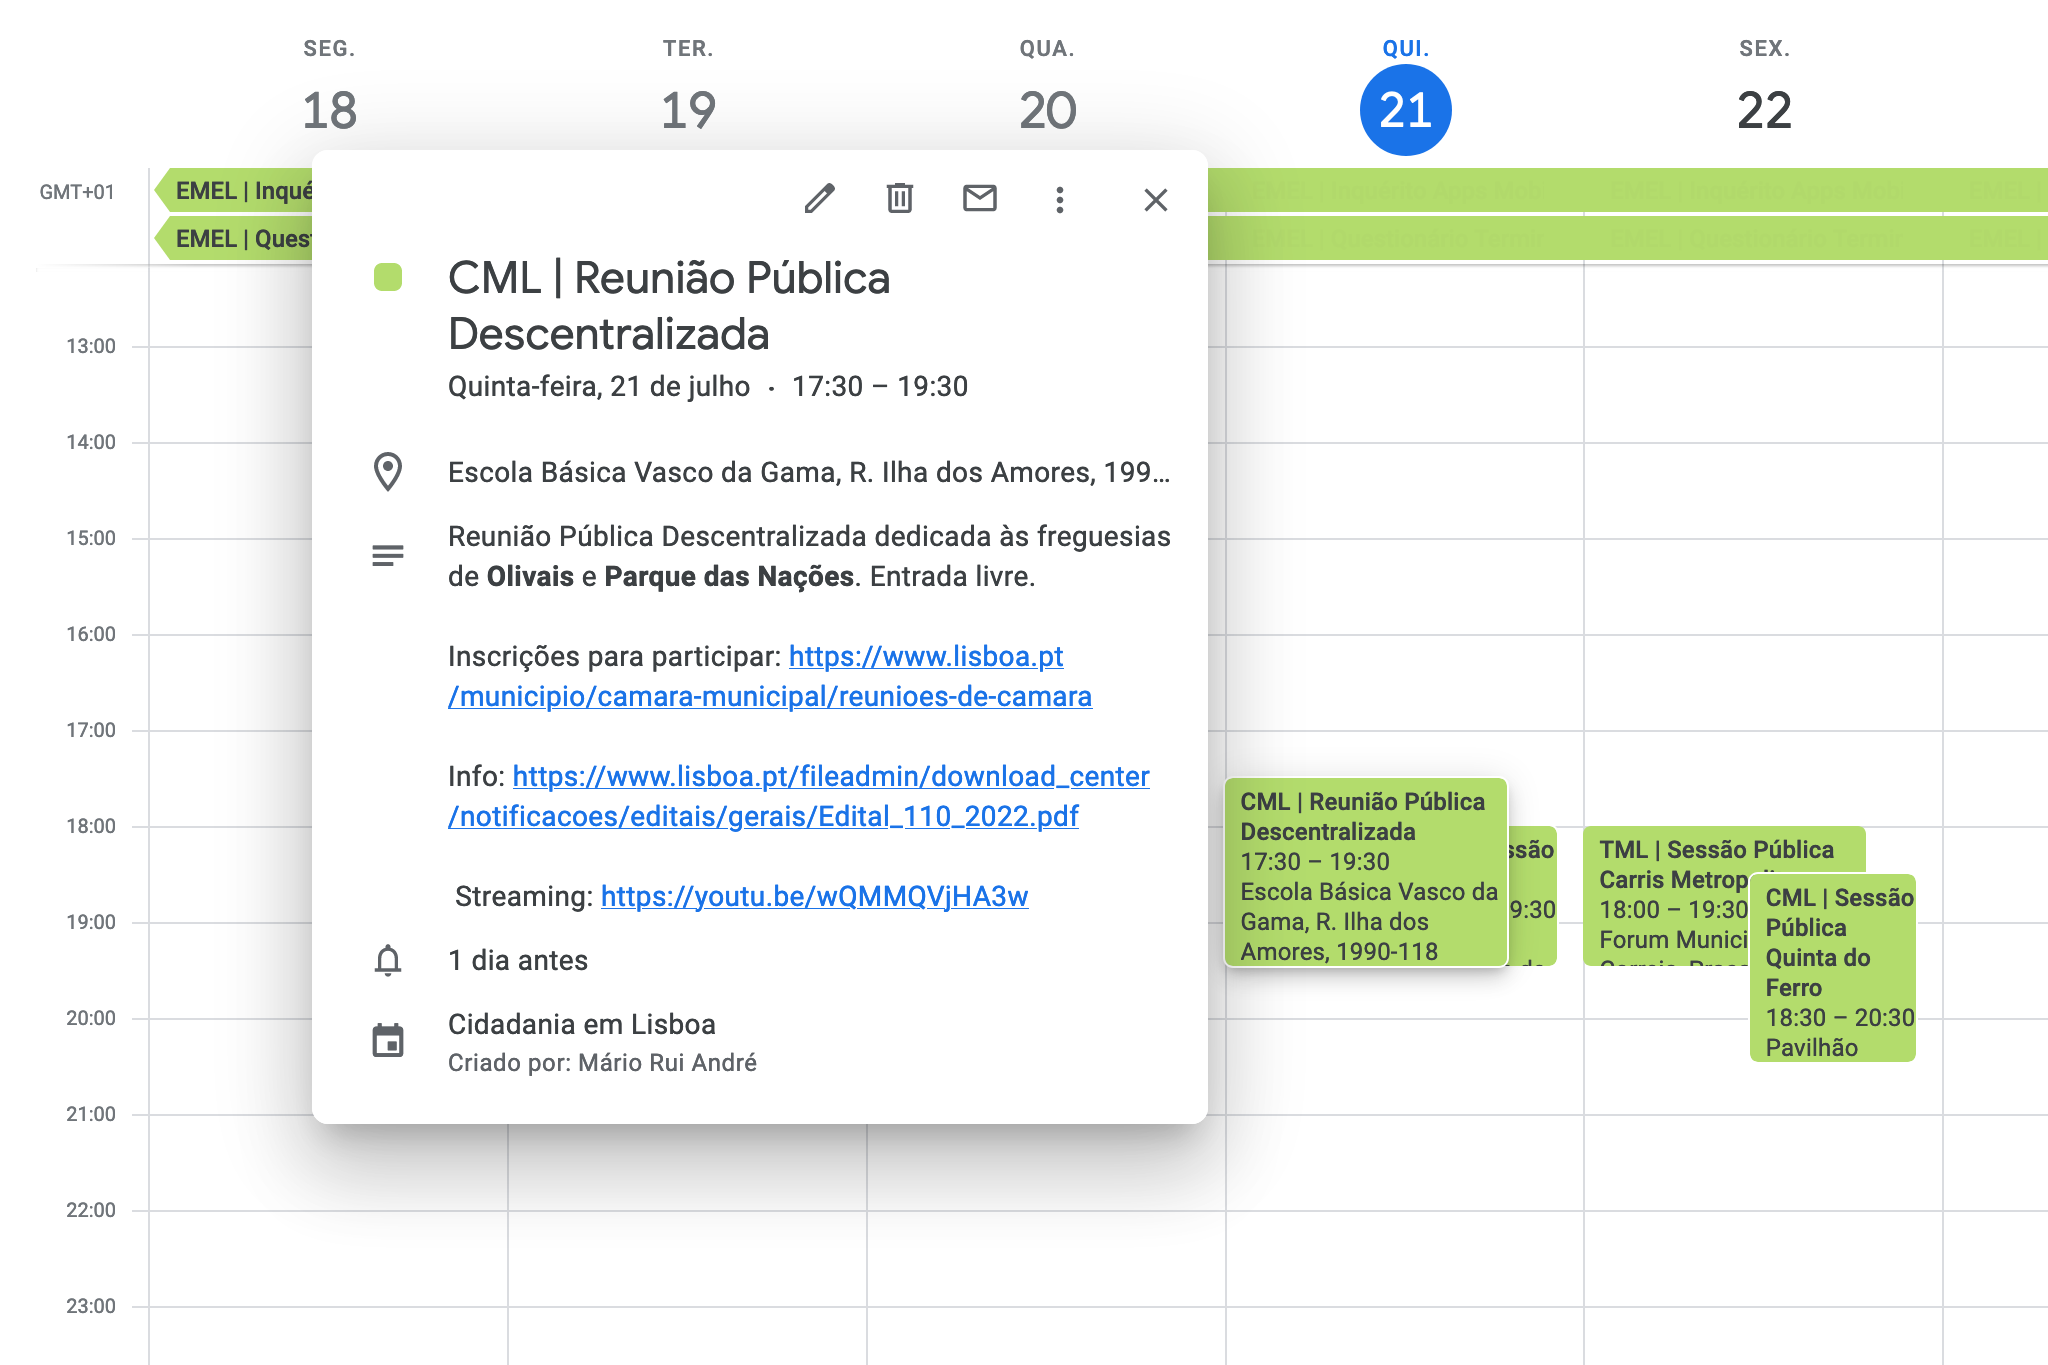Select Tuesday 19 day header

point(689,109)
